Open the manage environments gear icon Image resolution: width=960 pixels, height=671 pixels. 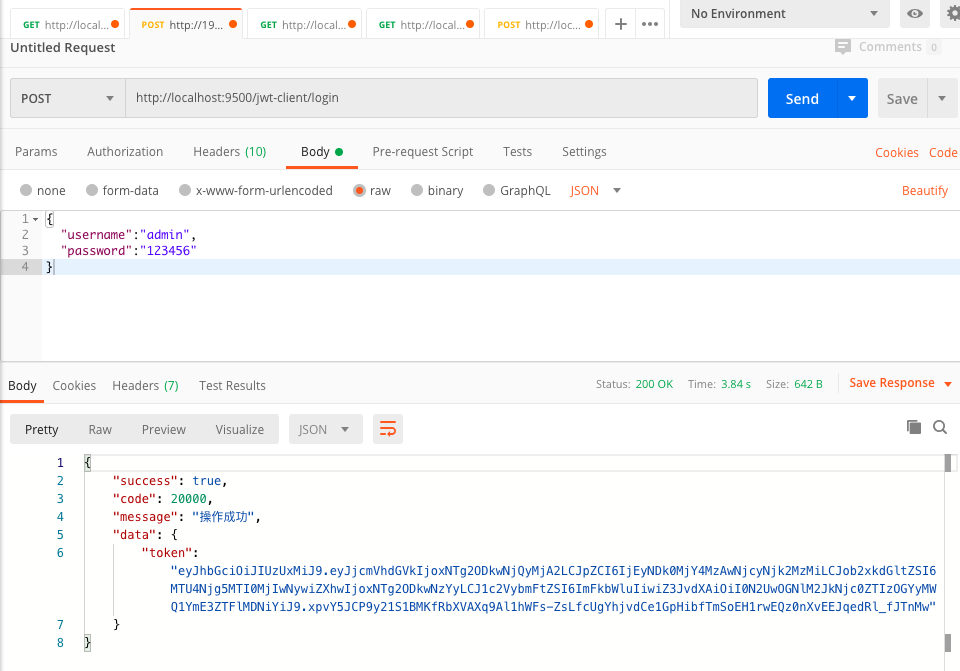point(952,14)
